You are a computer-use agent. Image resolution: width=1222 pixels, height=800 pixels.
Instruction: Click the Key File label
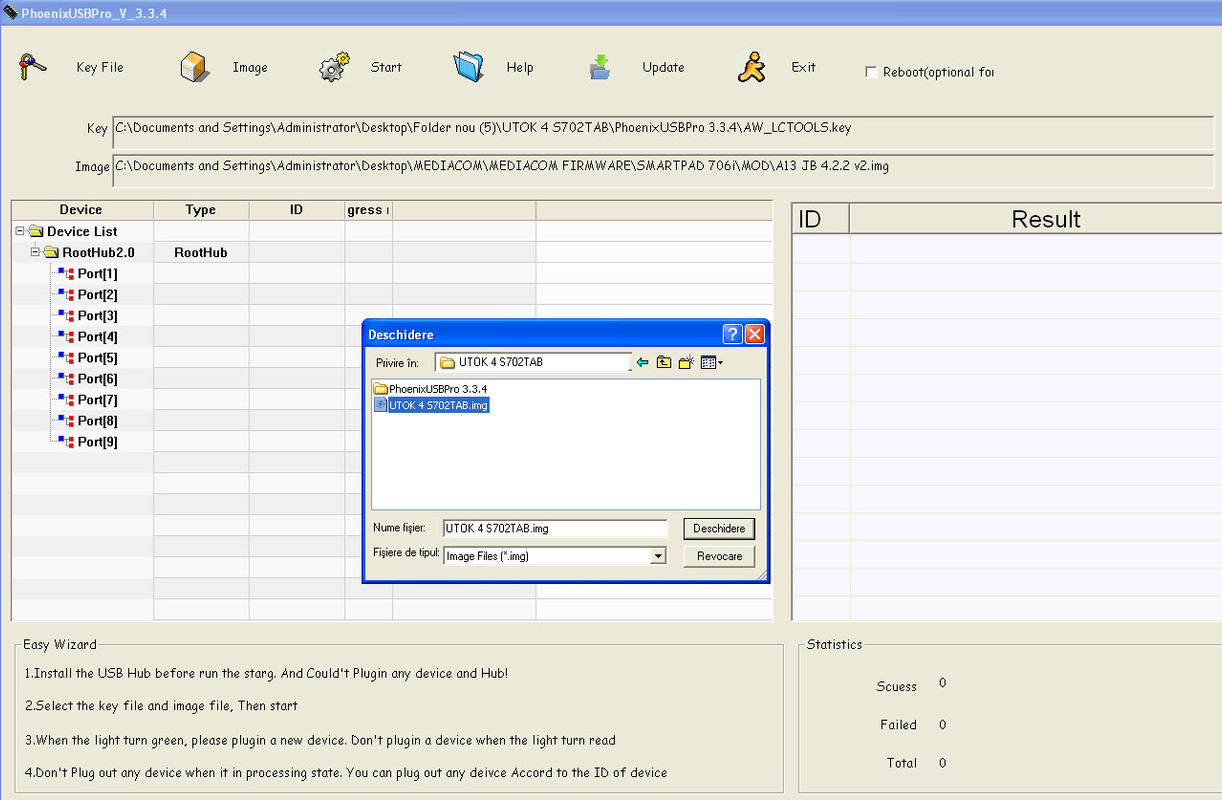coord(100,67)
